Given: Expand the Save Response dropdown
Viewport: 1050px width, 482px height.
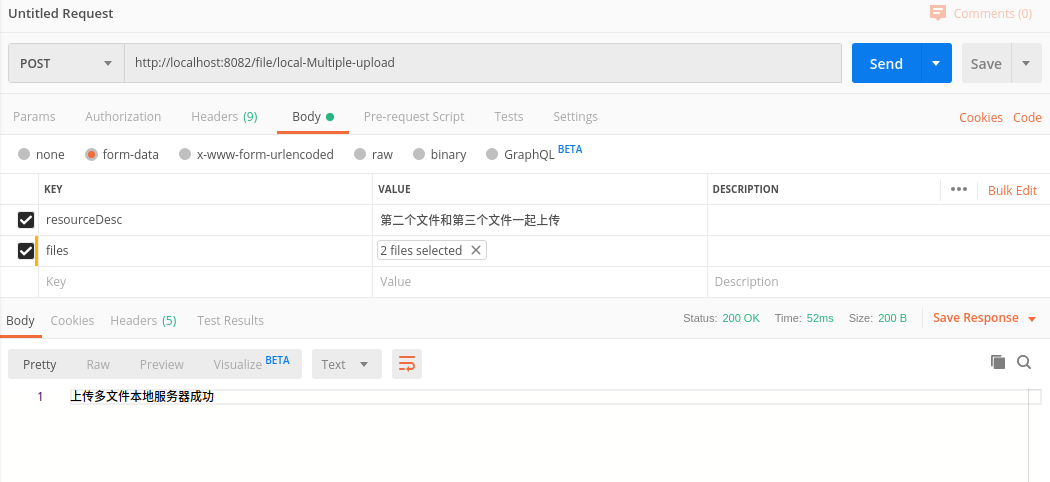Looking at the screenshot, I should click(x=1032, y=319).
